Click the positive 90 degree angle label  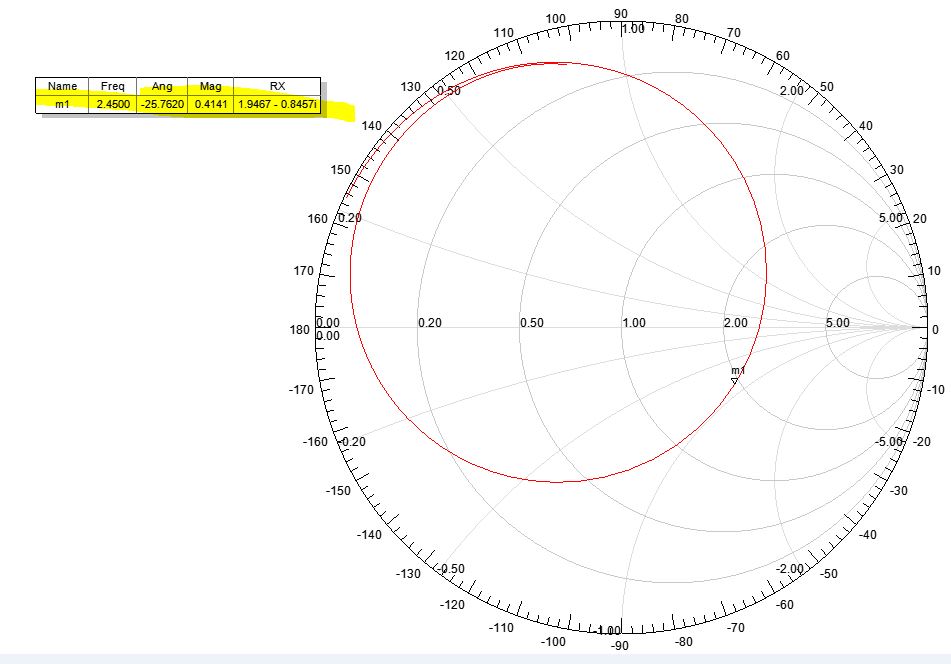pyautogui.click(x=620, y=13)
